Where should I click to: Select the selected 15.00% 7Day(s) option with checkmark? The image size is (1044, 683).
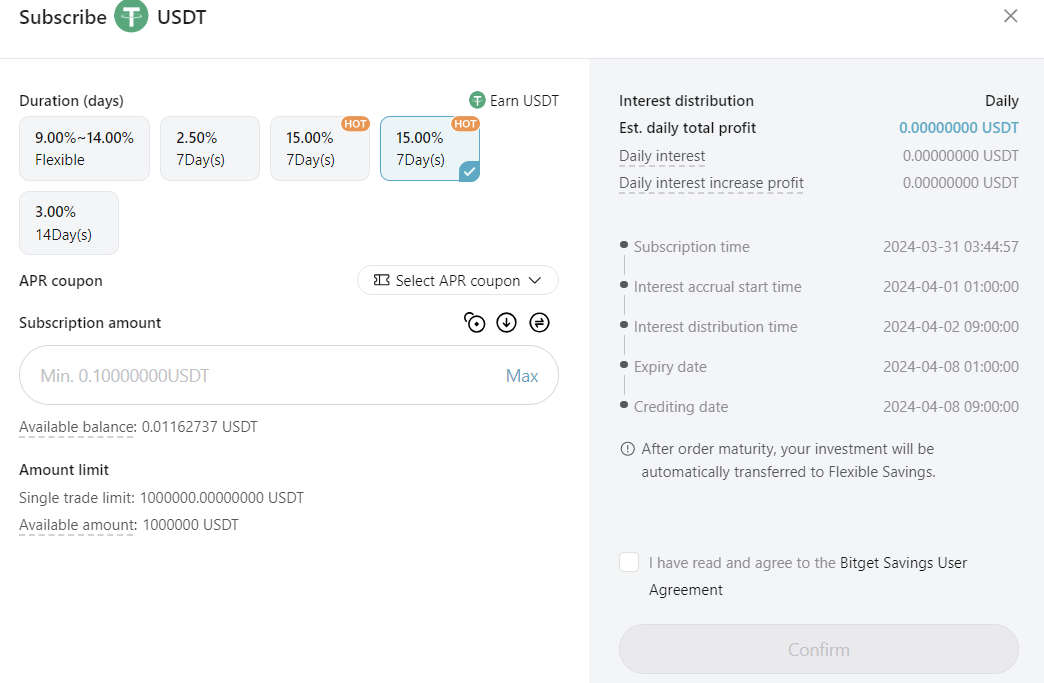pyautogui.click(x=430, y=148)
